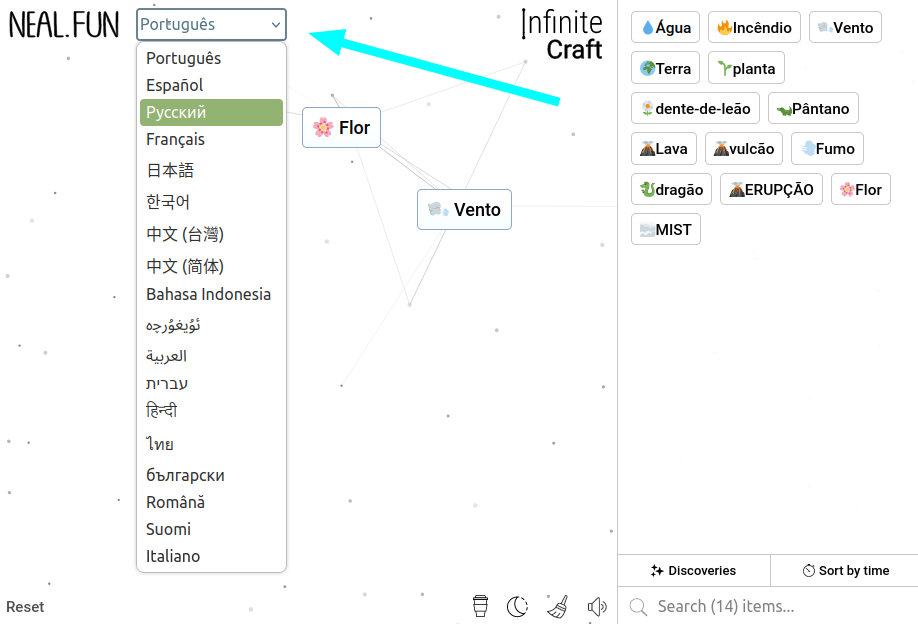Select Bahasa Indonesia language option

211,294
